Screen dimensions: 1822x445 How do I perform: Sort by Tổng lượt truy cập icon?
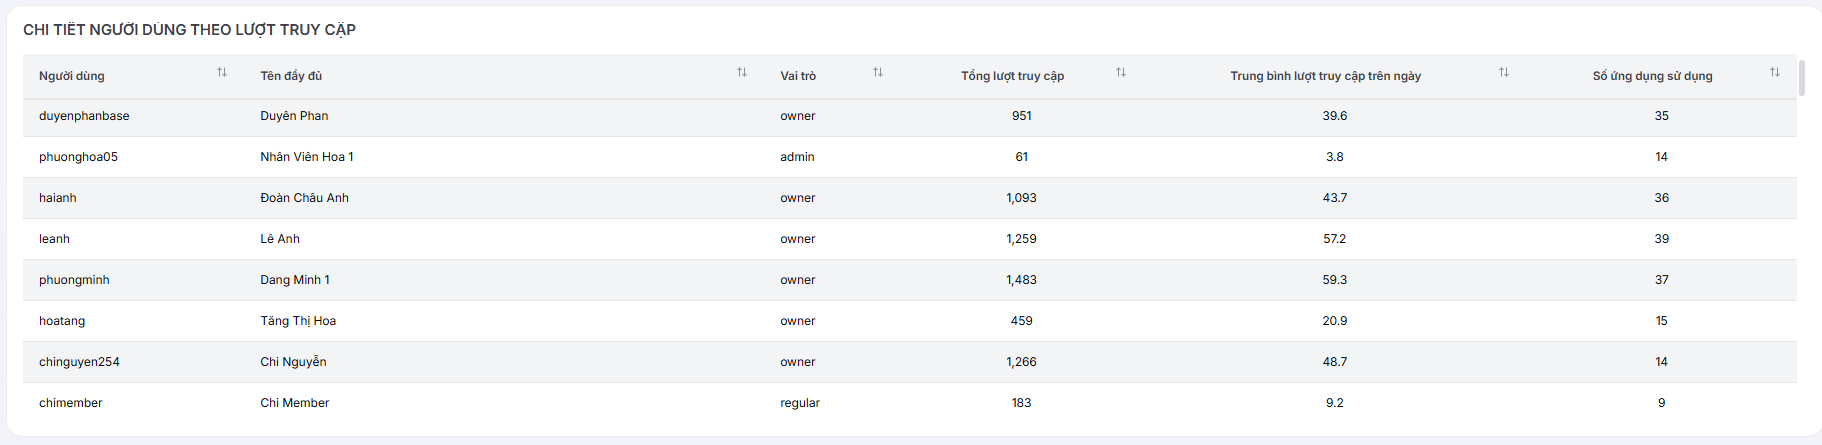pos(1121,72)
